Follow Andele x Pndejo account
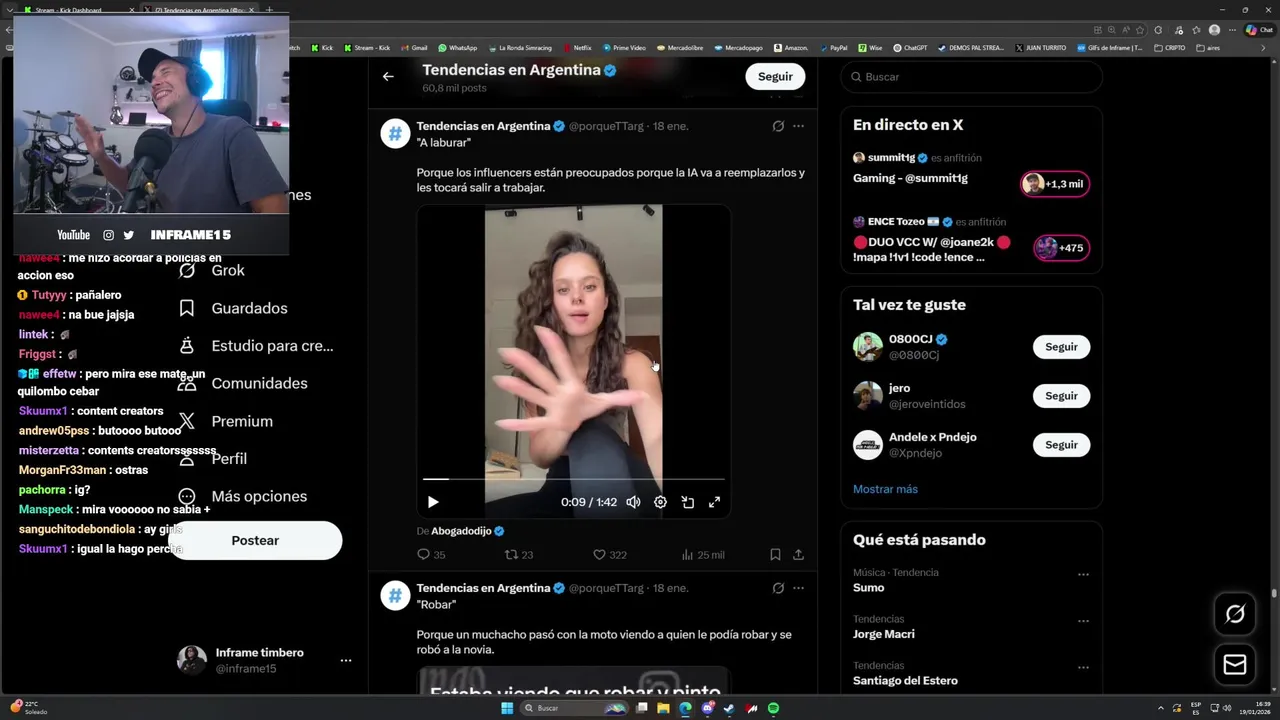Image resolution: width=1280 pixels, height=720 pixels. [1061, 445]
